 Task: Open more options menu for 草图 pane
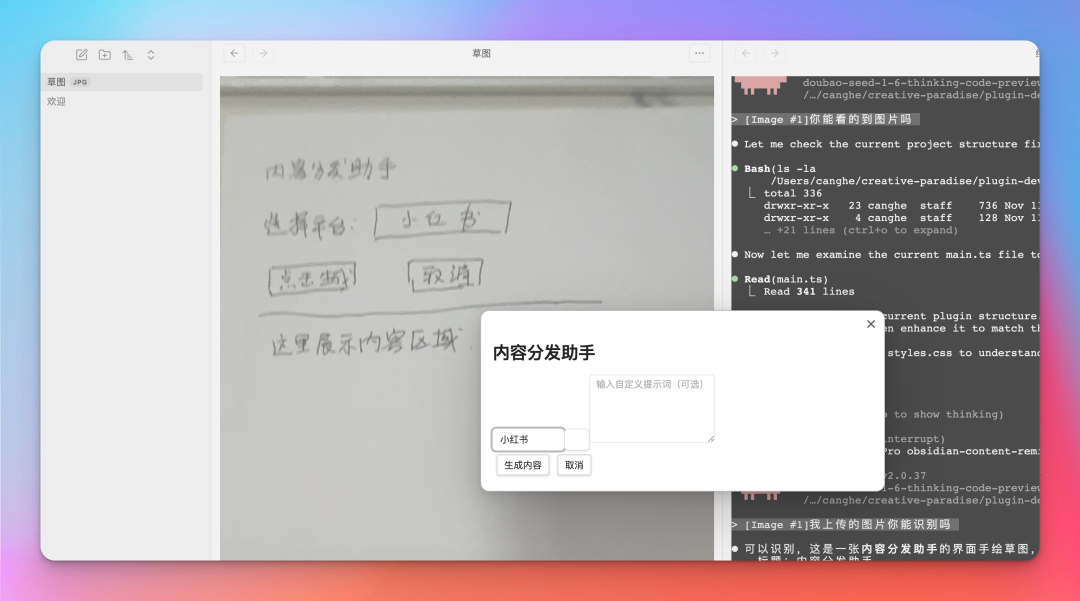click(x=699, y=53)
